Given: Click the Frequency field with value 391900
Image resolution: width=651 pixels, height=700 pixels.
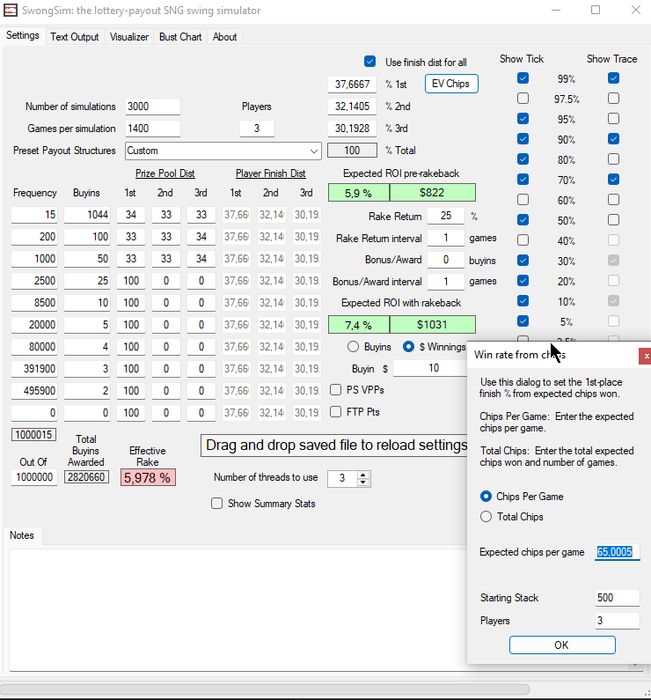Looking at the screenshot, I should tap(34, 369).
